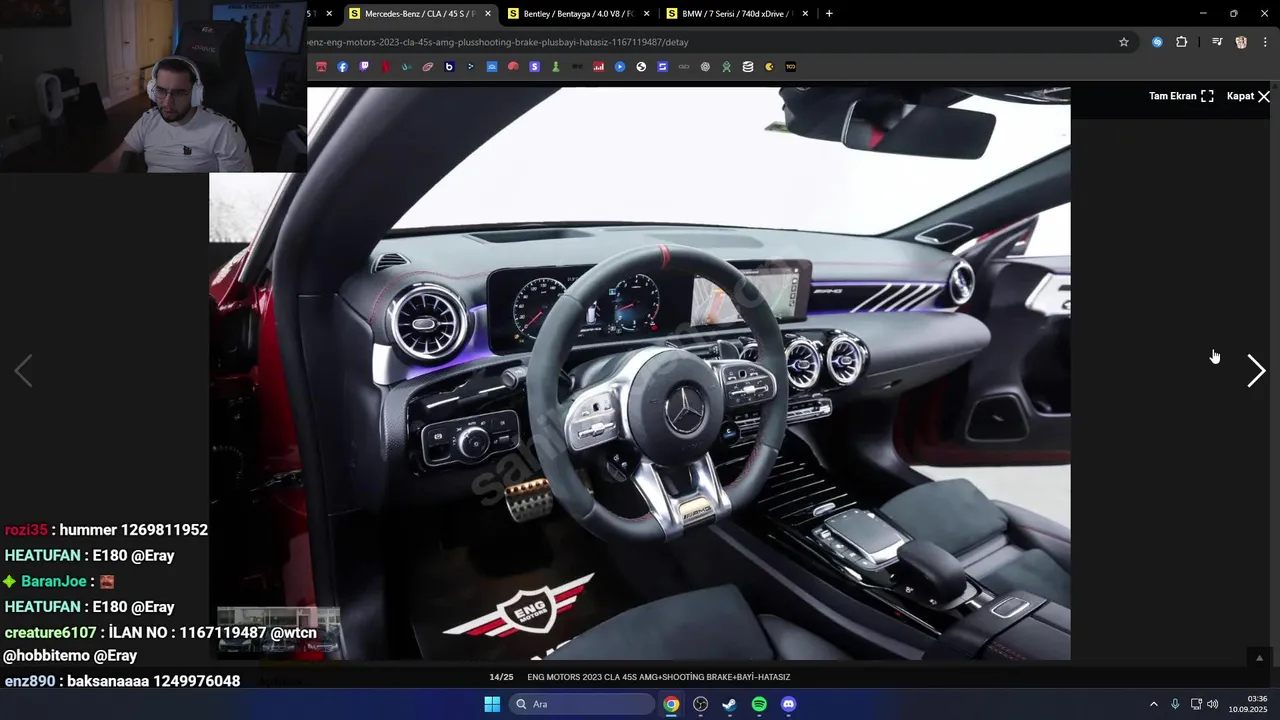Switch to the Bentley Bentayga tab
1280x720 pixels.
click(578, 14)
